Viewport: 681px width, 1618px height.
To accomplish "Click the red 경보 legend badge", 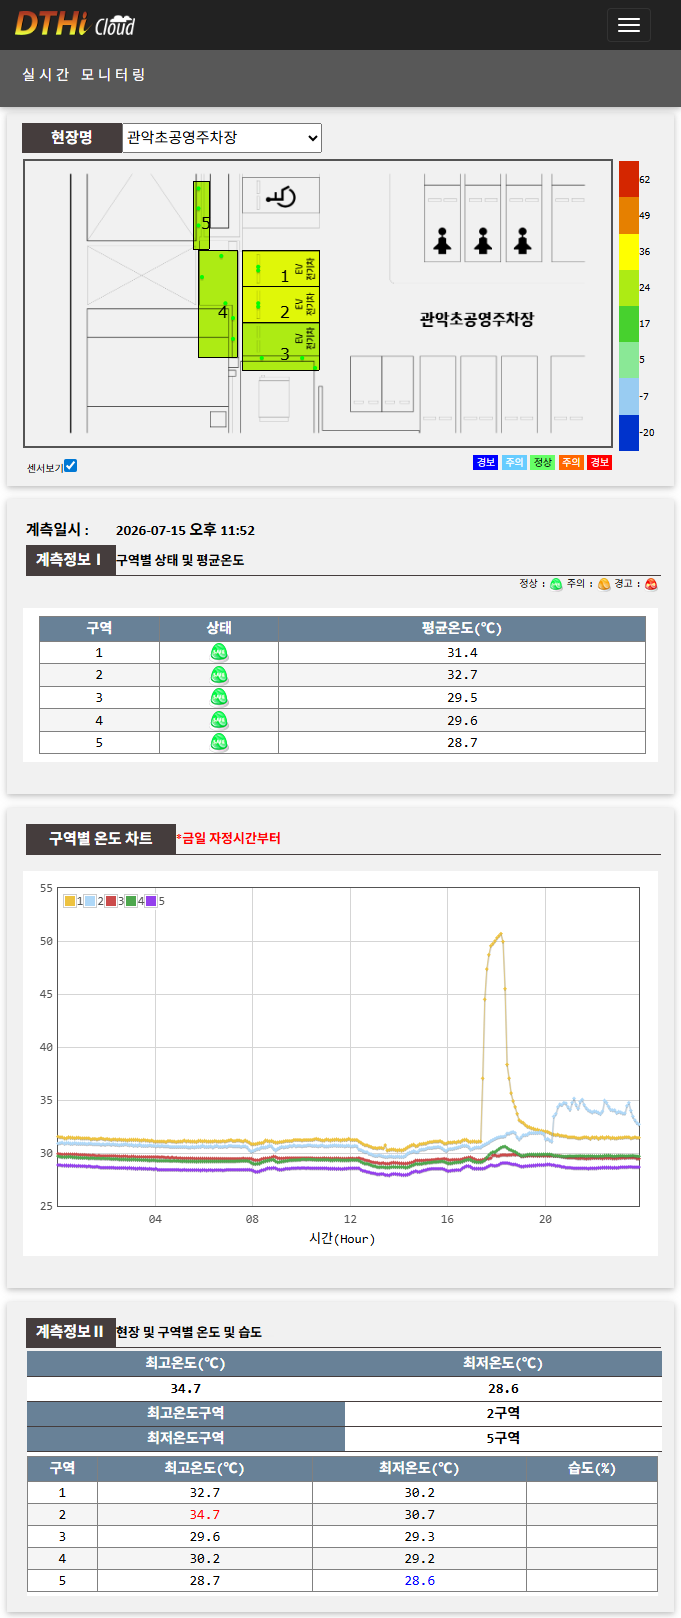I will 599,462.
